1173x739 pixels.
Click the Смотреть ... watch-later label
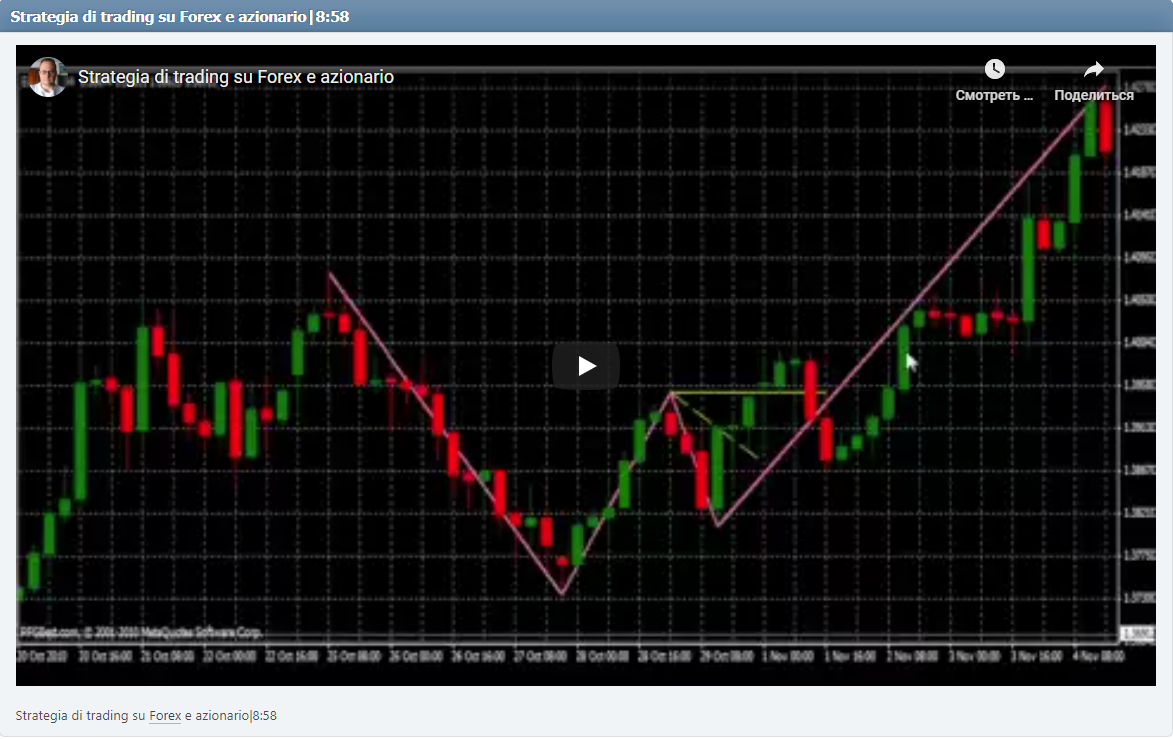tap(993, 94)
